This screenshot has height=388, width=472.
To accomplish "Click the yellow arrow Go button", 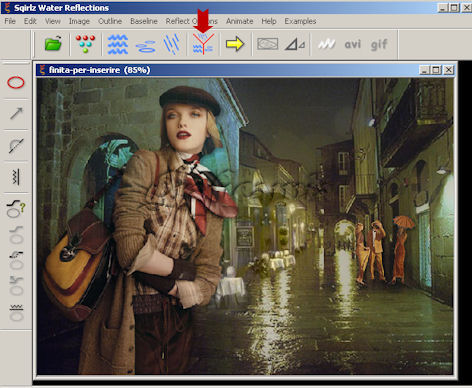I will [235, 44].
